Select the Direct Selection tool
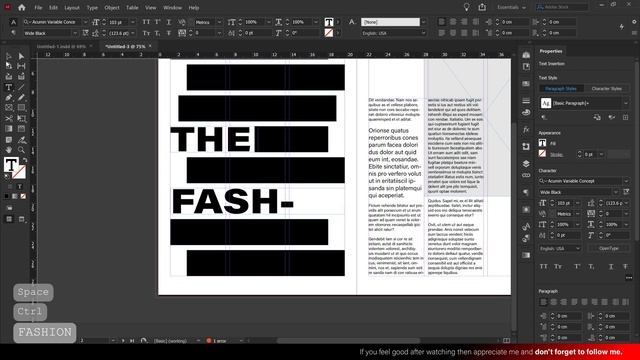This screenshot has height=360, width=640. [21, 56]
